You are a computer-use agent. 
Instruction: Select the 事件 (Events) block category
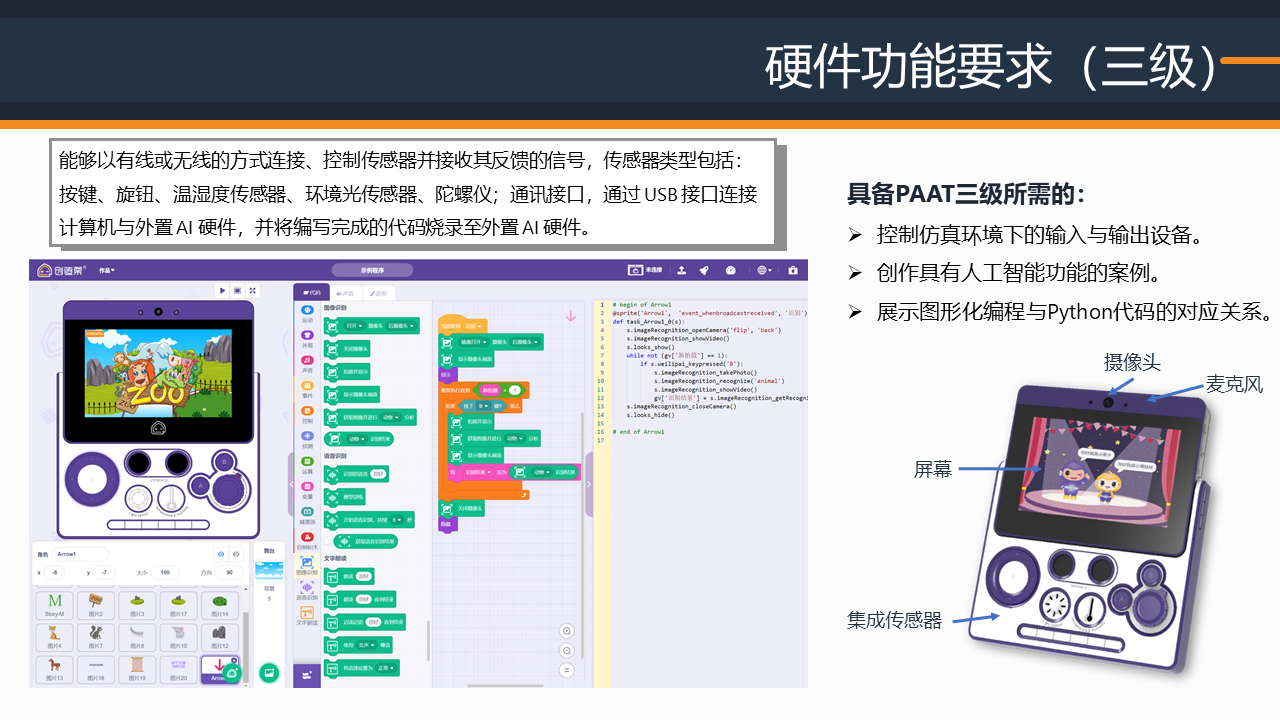click(x=307, y=390)
